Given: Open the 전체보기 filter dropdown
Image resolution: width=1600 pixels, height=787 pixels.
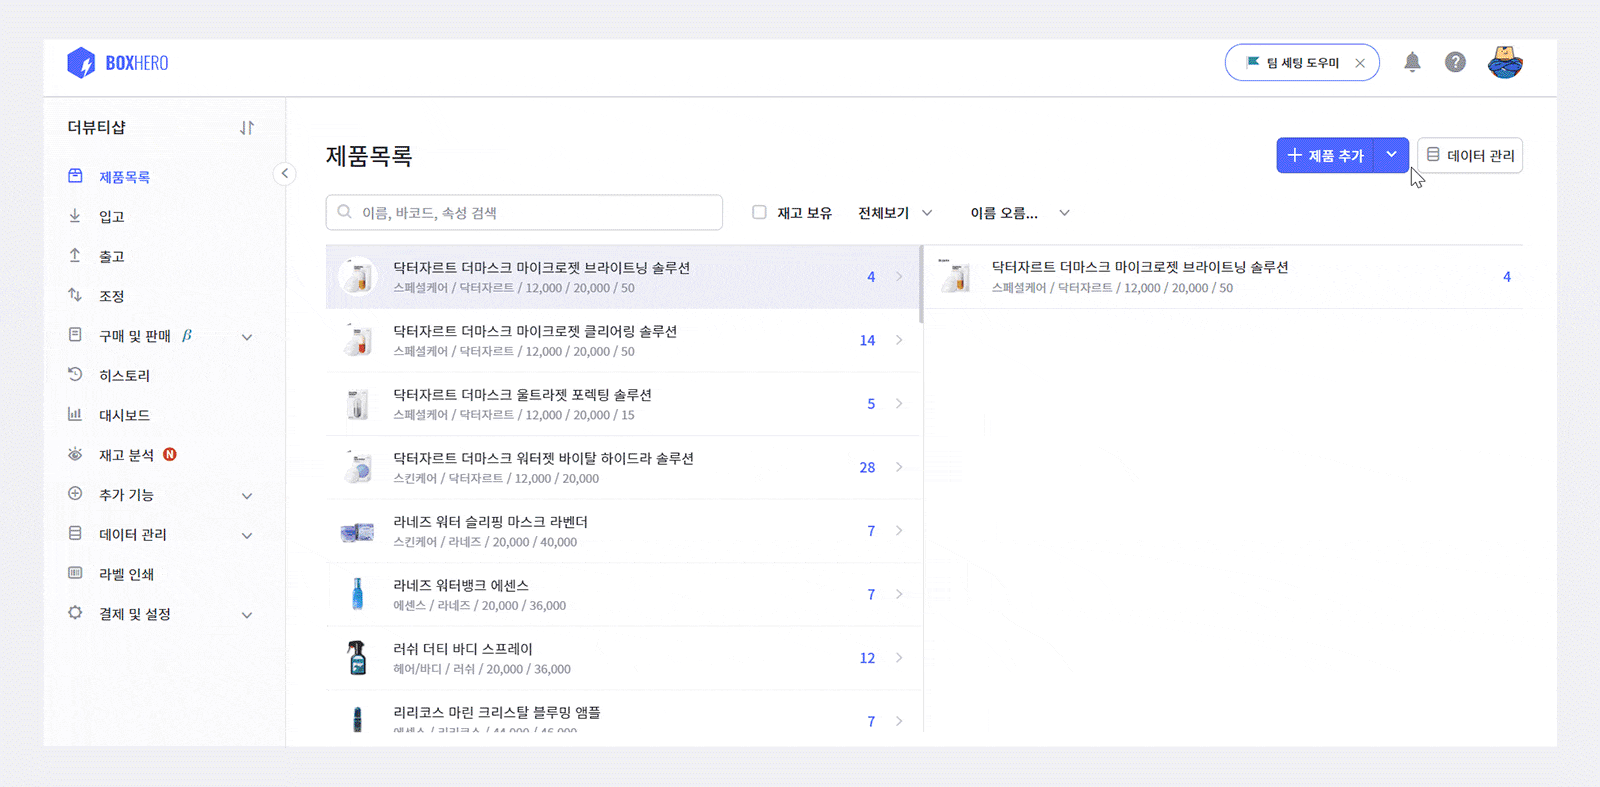Looking at the screenshot, I should coord(895,213).
